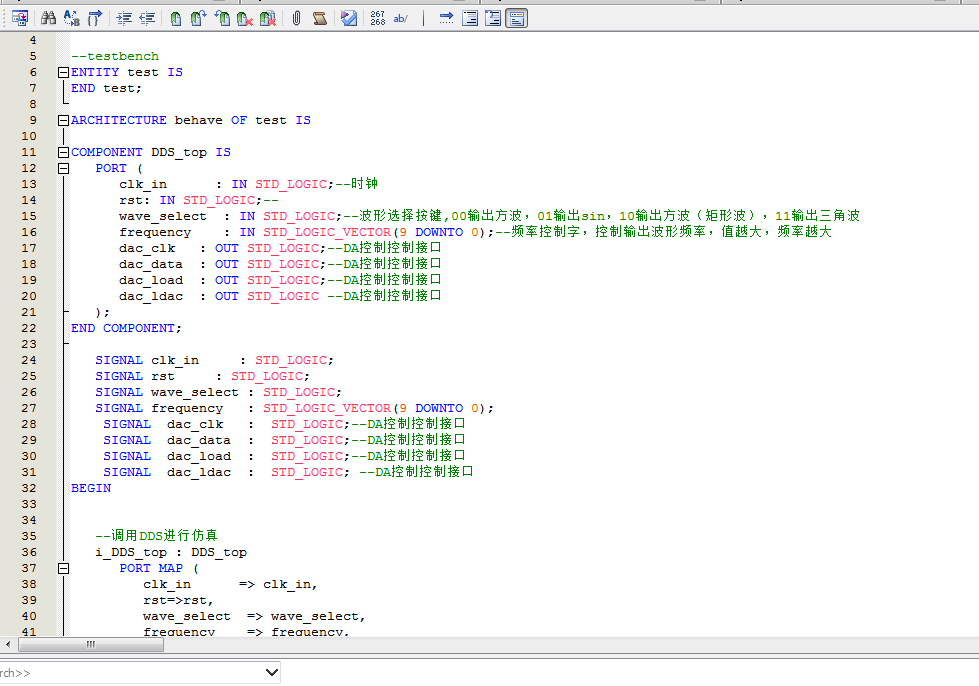This screenshot has height=686, width=979.
Task: Click the analyze current file checkmark icon
Action: pyautogui.click(x=348, y=18)
